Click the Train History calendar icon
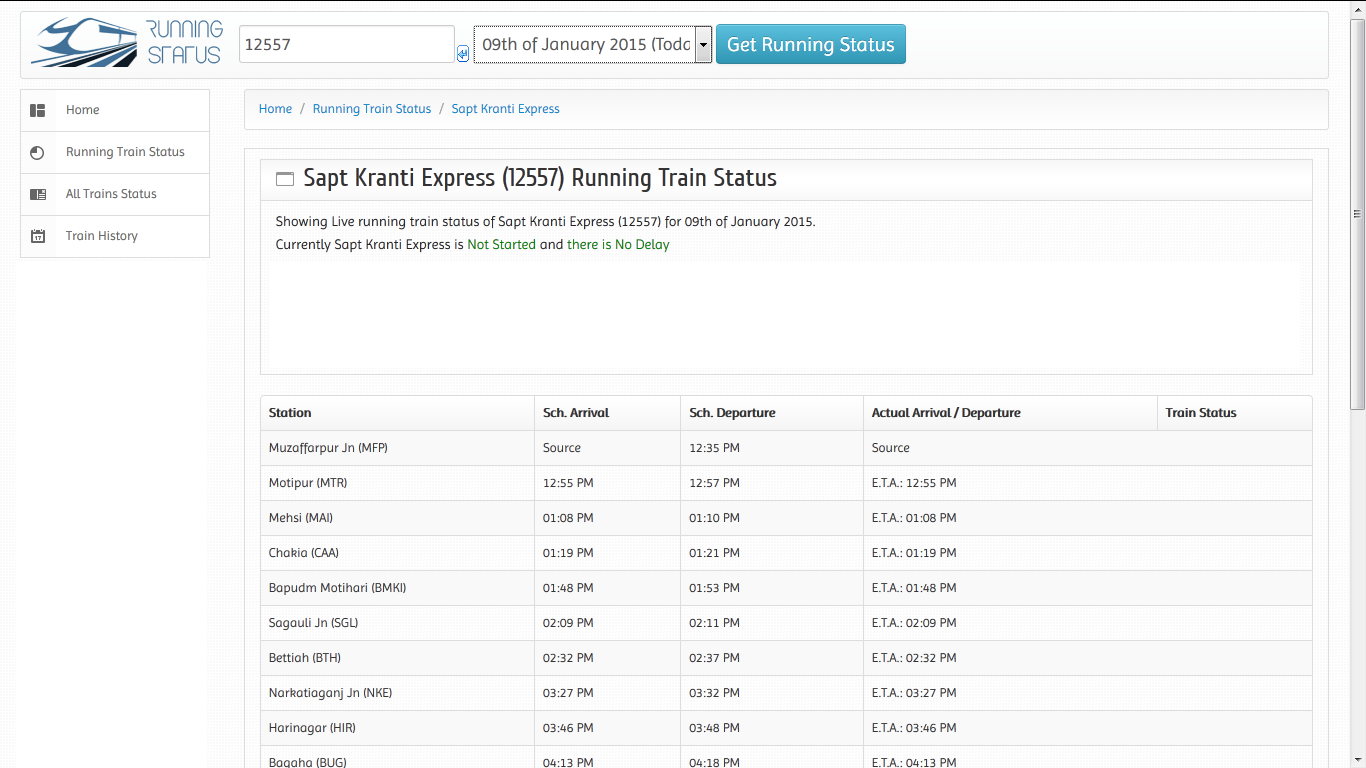This screenshot has width=1366, height=768. click(38, 236)
